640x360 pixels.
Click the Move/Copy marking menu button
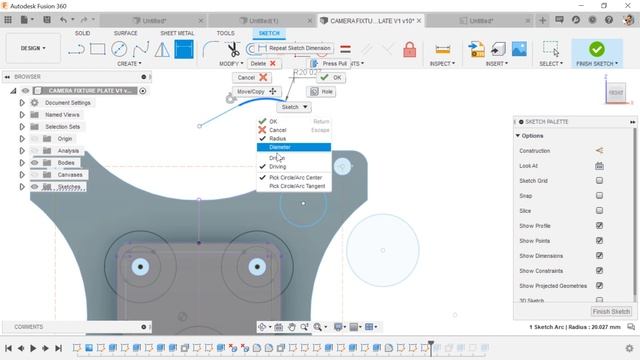pyautogui.click(x=257, y=91)
